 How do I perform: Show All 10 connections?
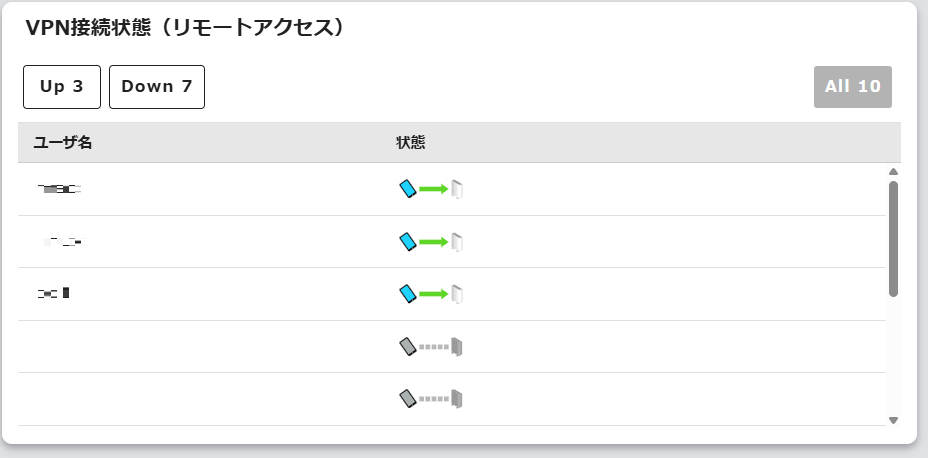click(x=853, y=87)
